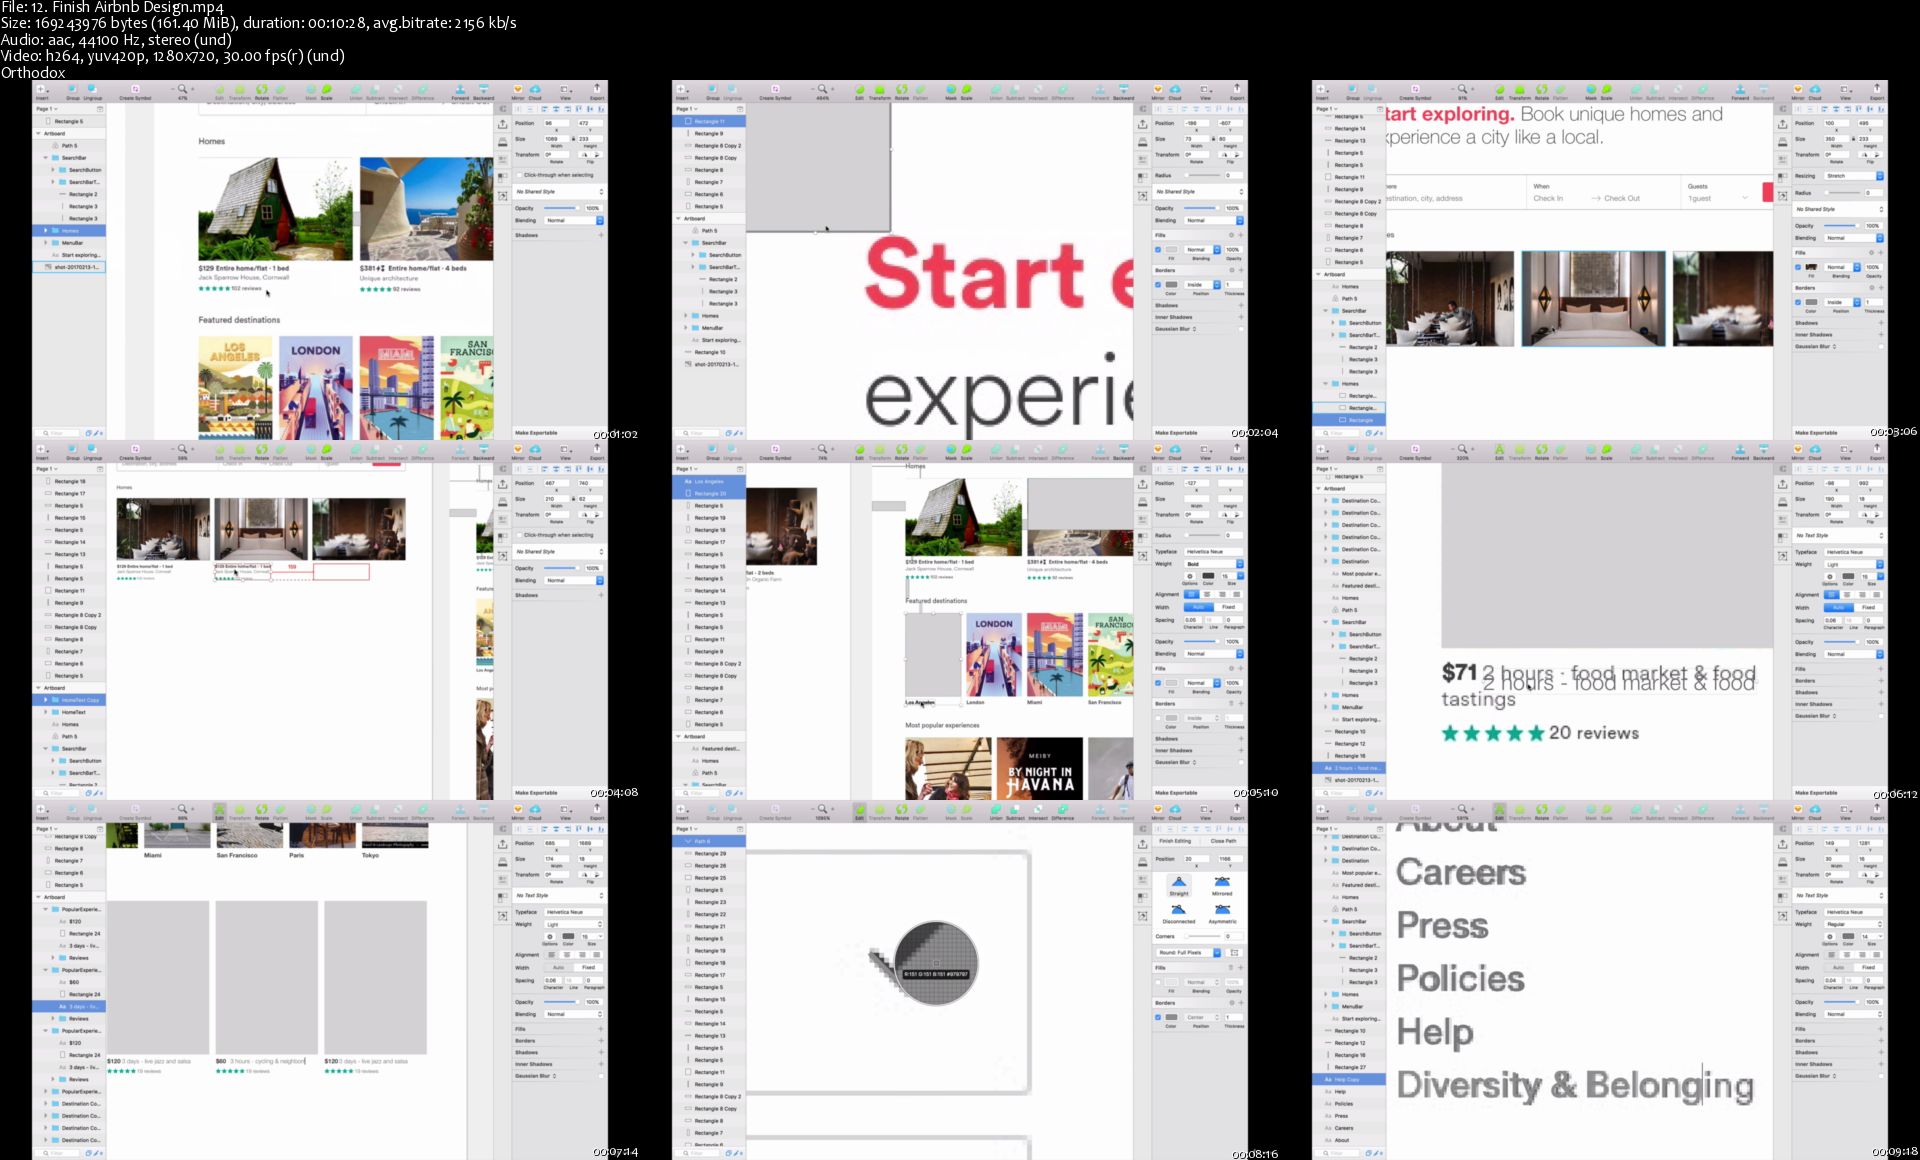The image size is (1920, 1160).
Task: Select the Straight point type icon
Action: click(1179, 883)
